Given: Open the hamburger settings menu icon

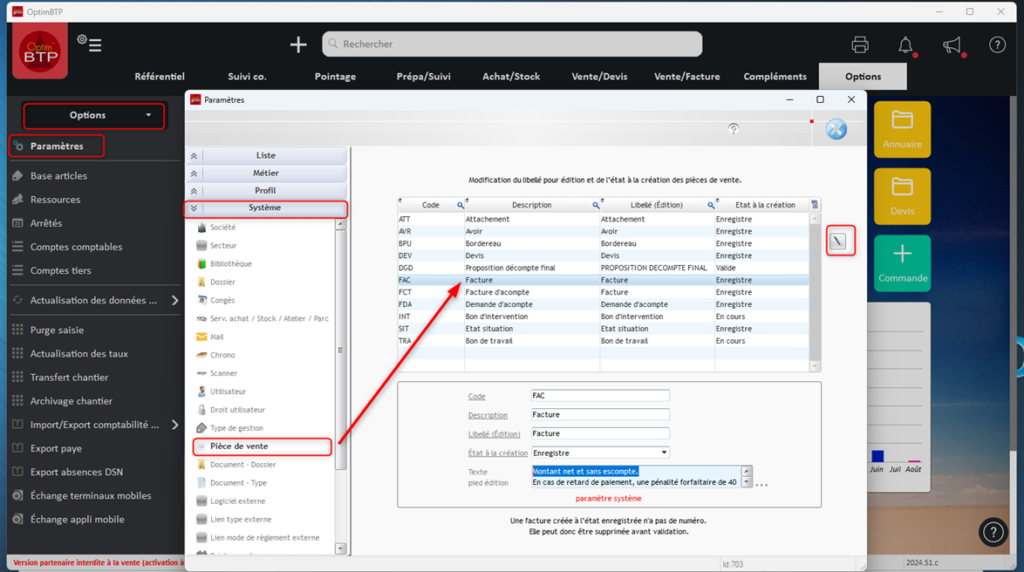Looking at the screenshot, I should [x=91, y=44].
